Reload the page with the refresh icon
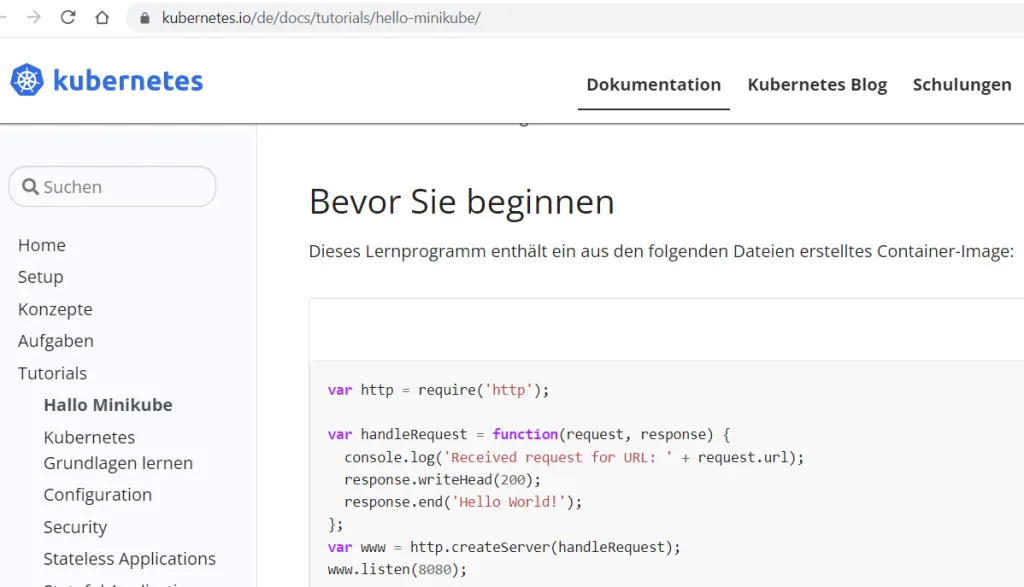Image resolution: width=1024 pixels, height=587 pixels. click(68, 18)
